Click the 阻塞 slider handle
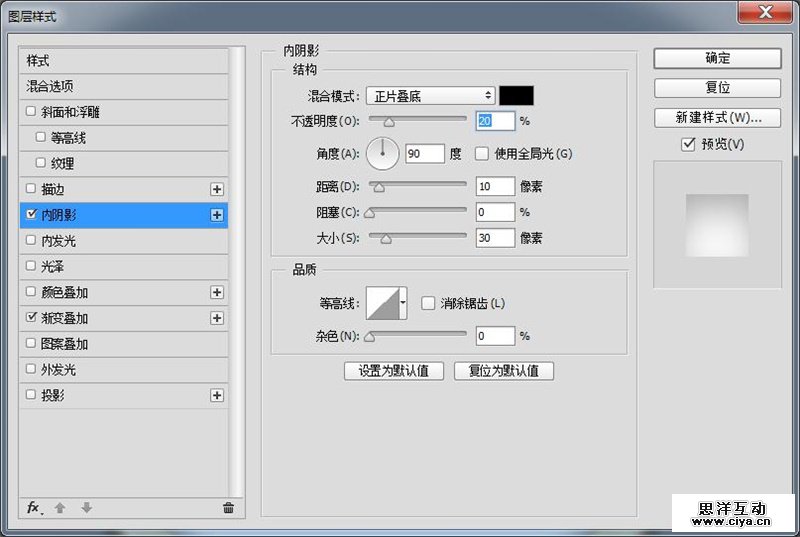The width and height of the screenshot is (800, 537). tap(369, 213)
